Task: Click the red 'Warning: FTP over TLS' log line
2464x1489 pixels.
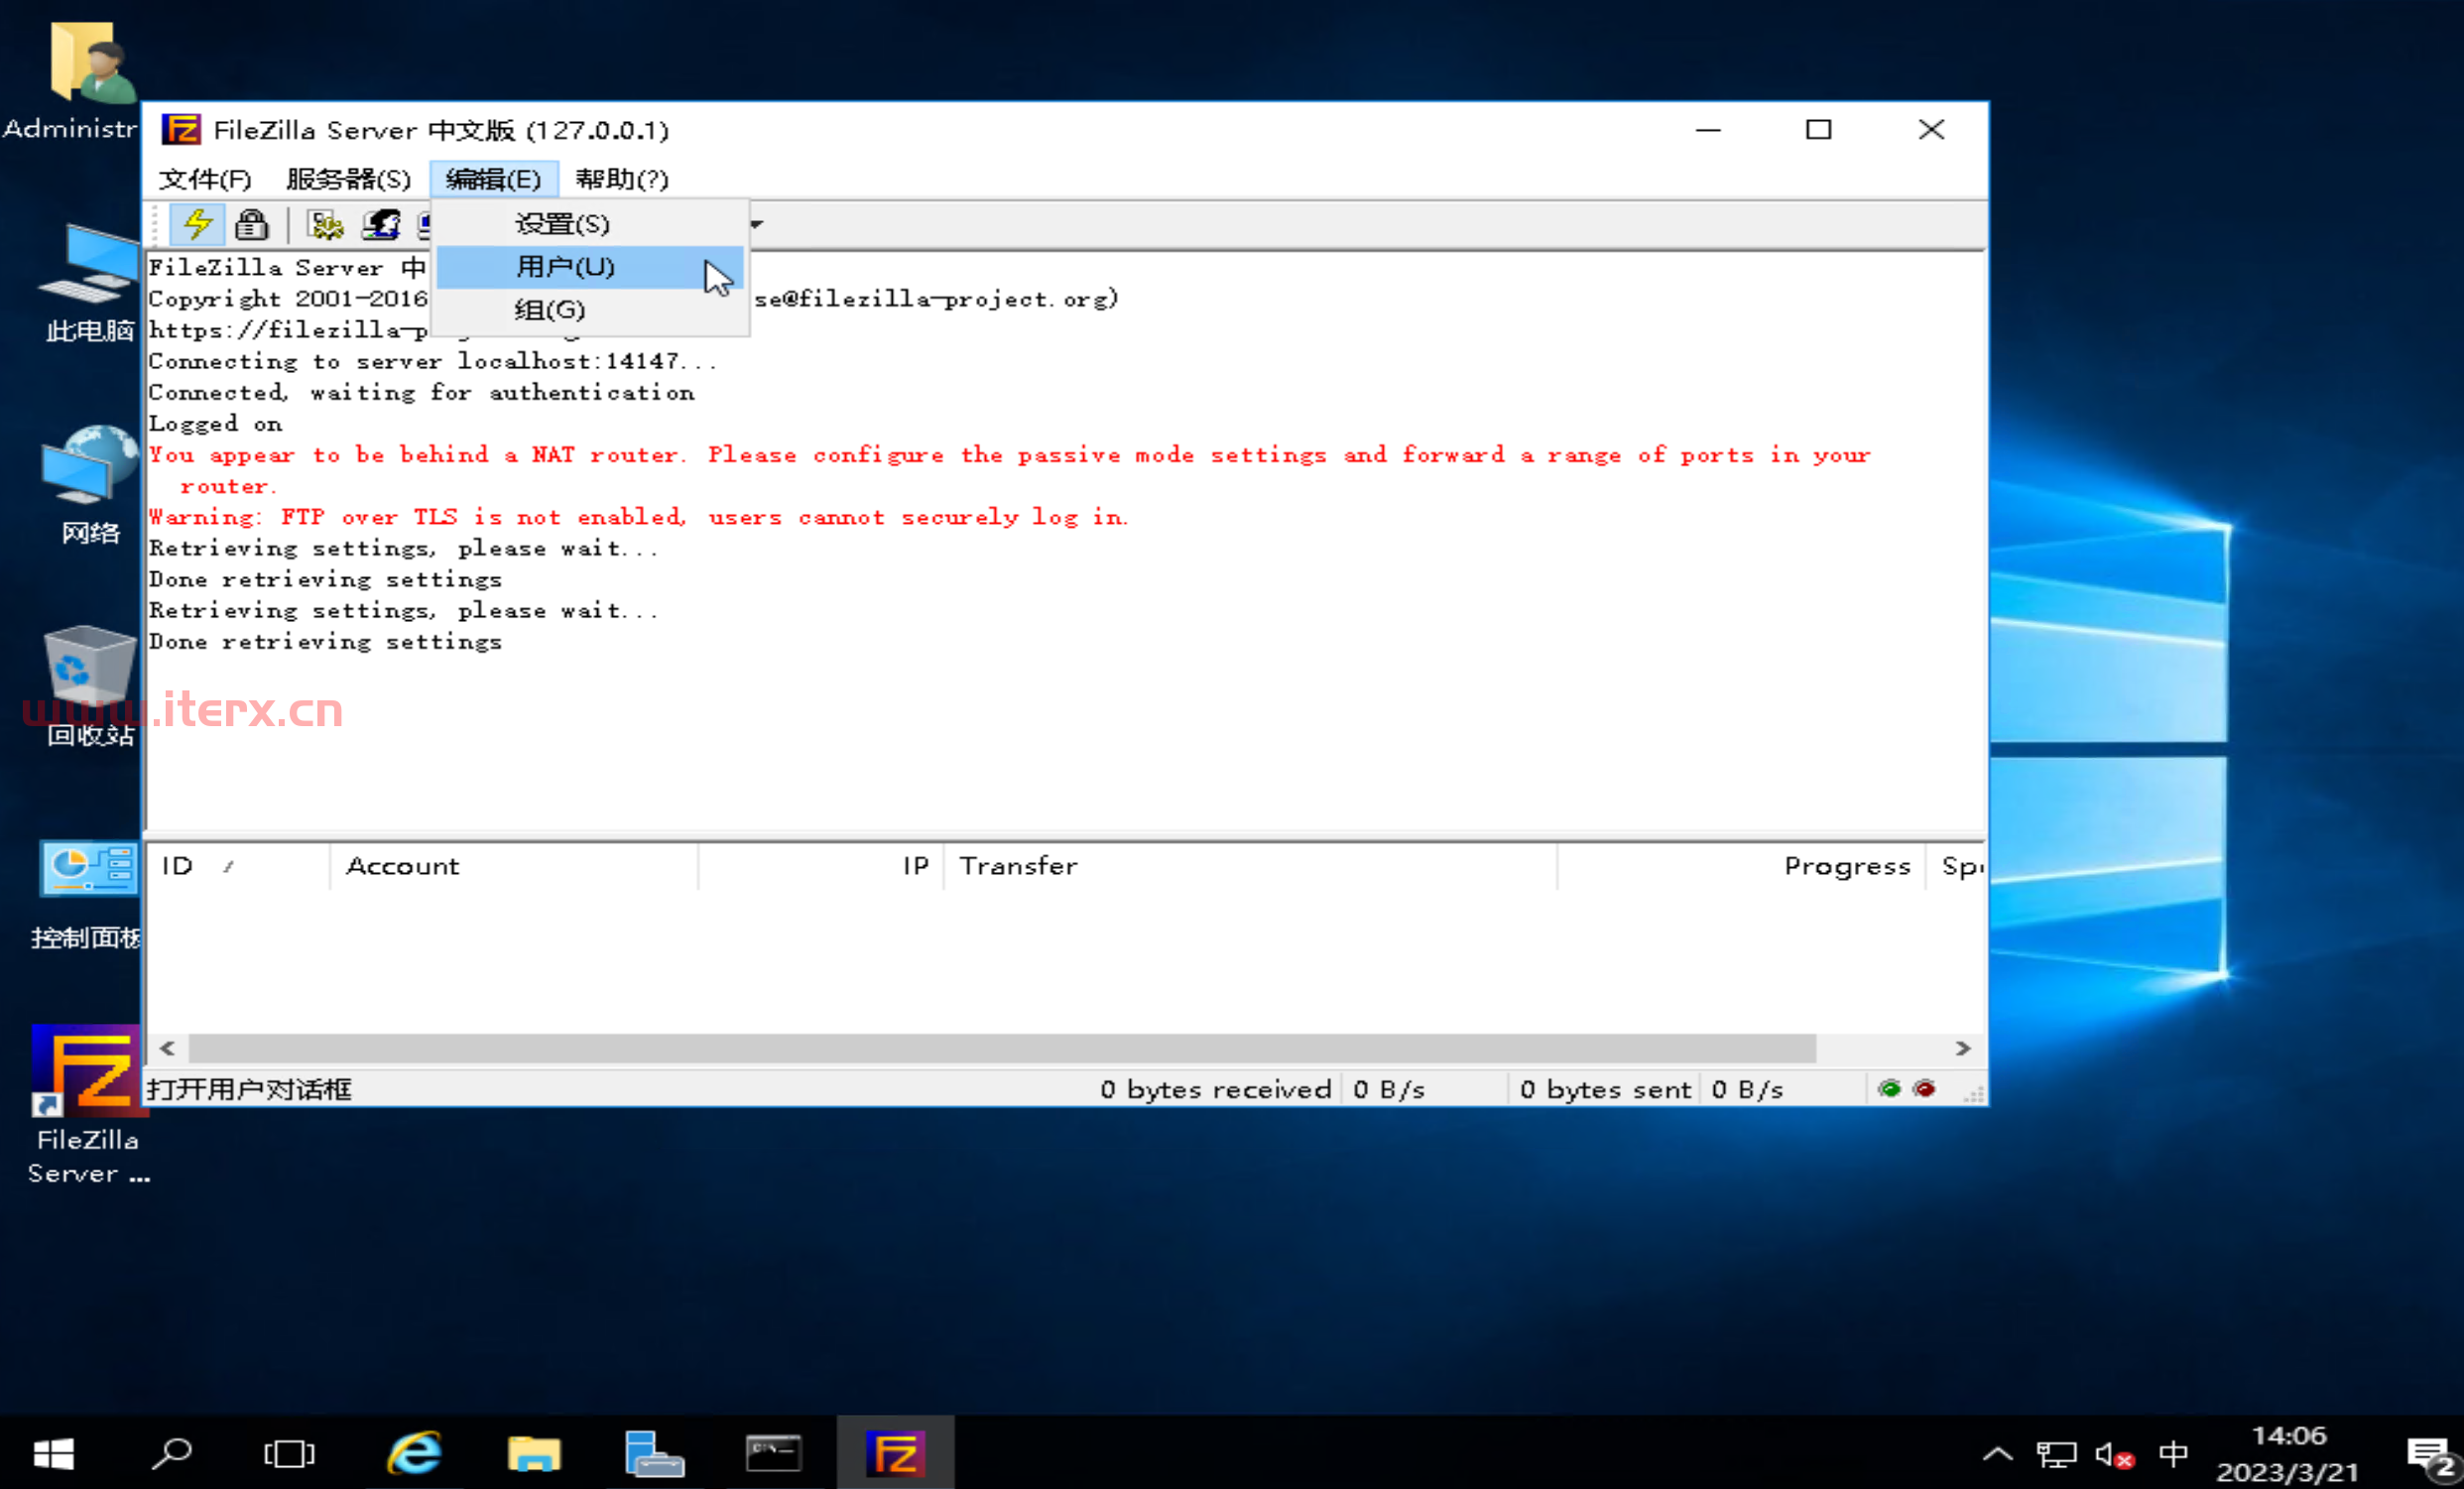Action: click(x=638, y=517)
